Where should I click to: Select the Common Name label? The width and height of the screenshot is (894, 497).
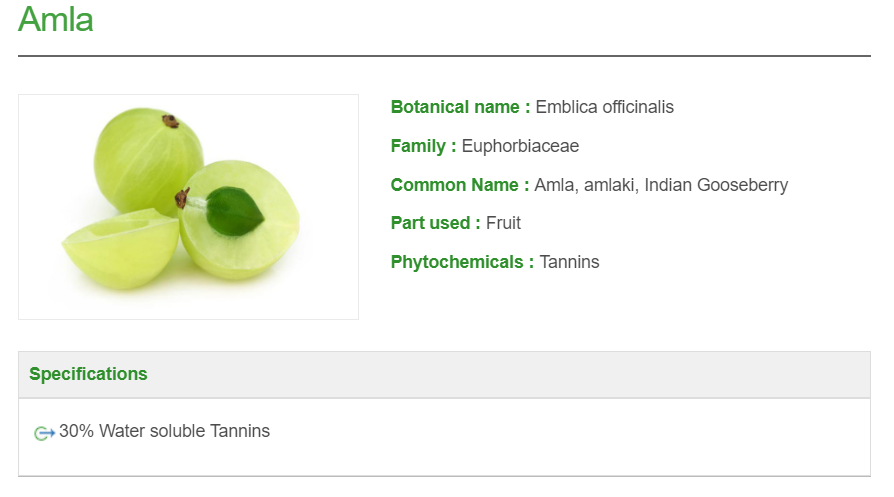(x=460, y=185)
